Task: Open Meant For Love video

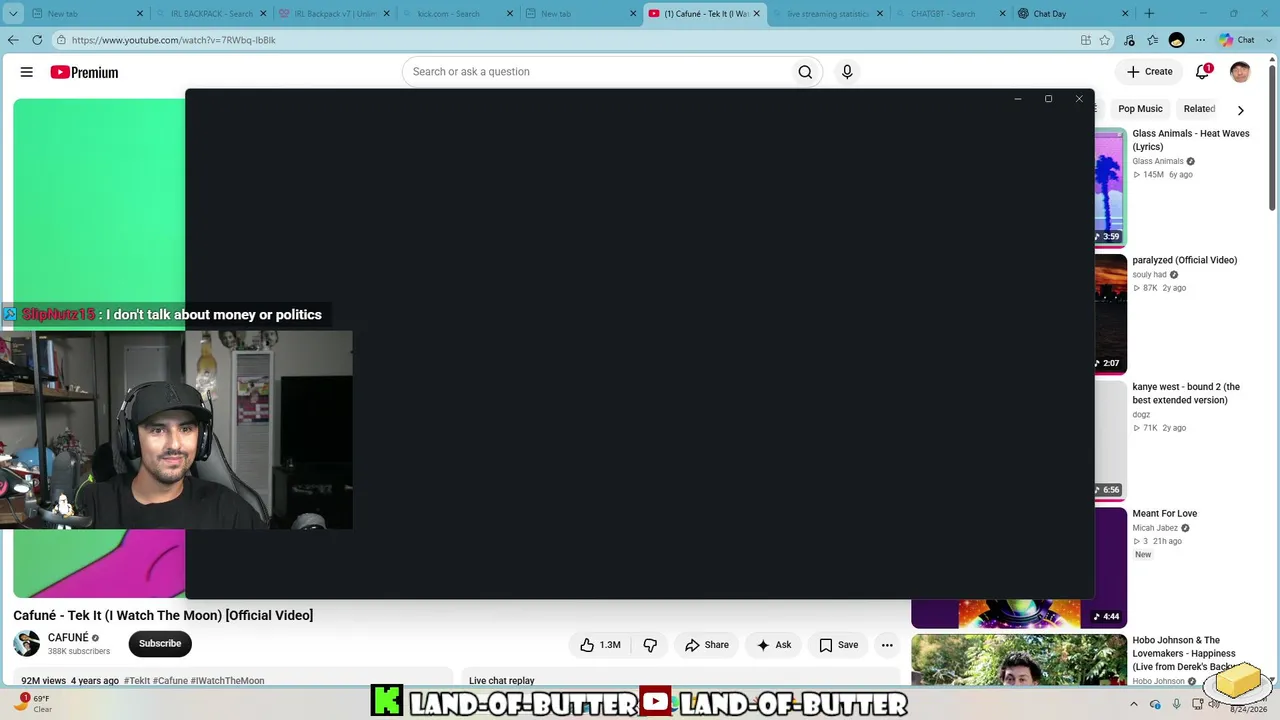Action: click(1165, 514)
